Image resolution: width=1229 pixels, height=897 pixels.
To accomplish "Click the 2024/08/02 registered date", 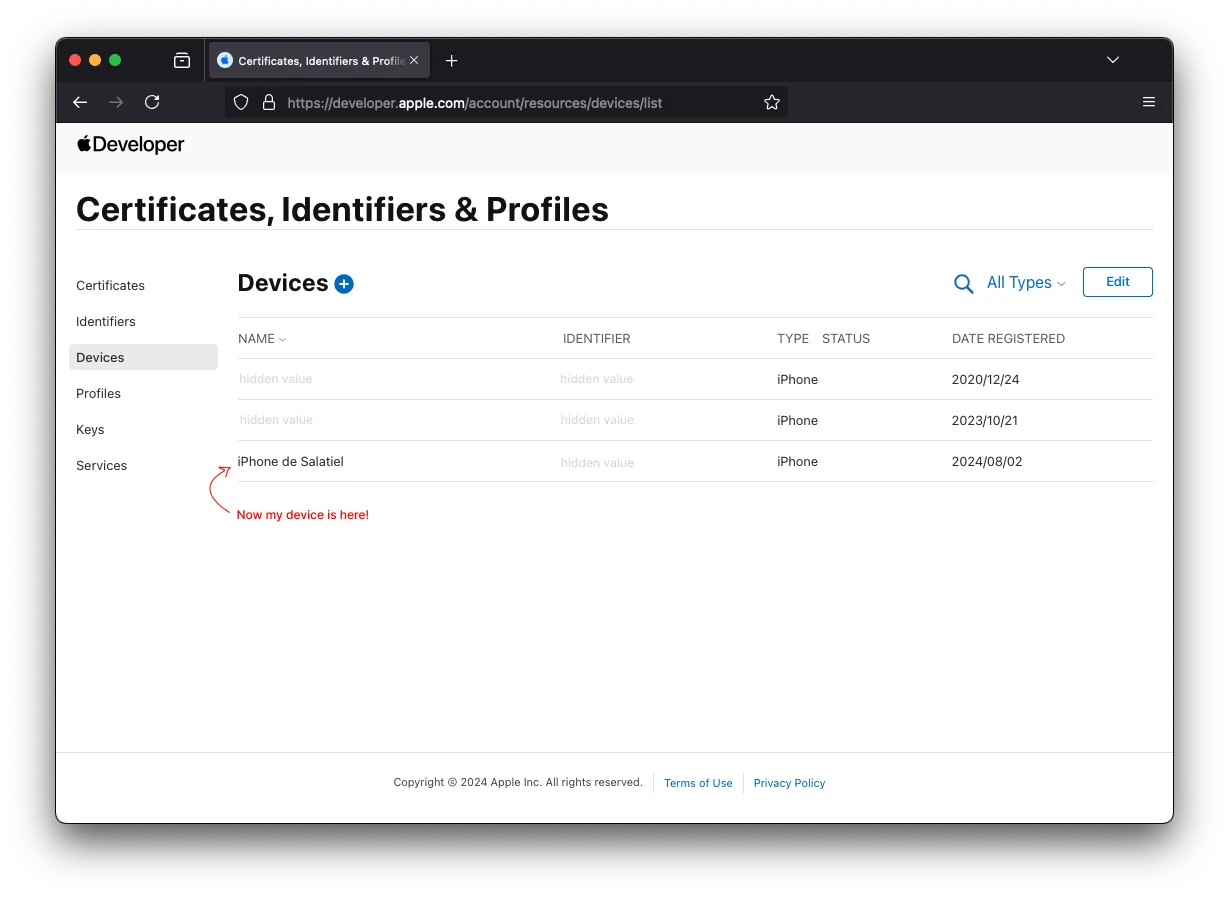I will pos(987,462).
